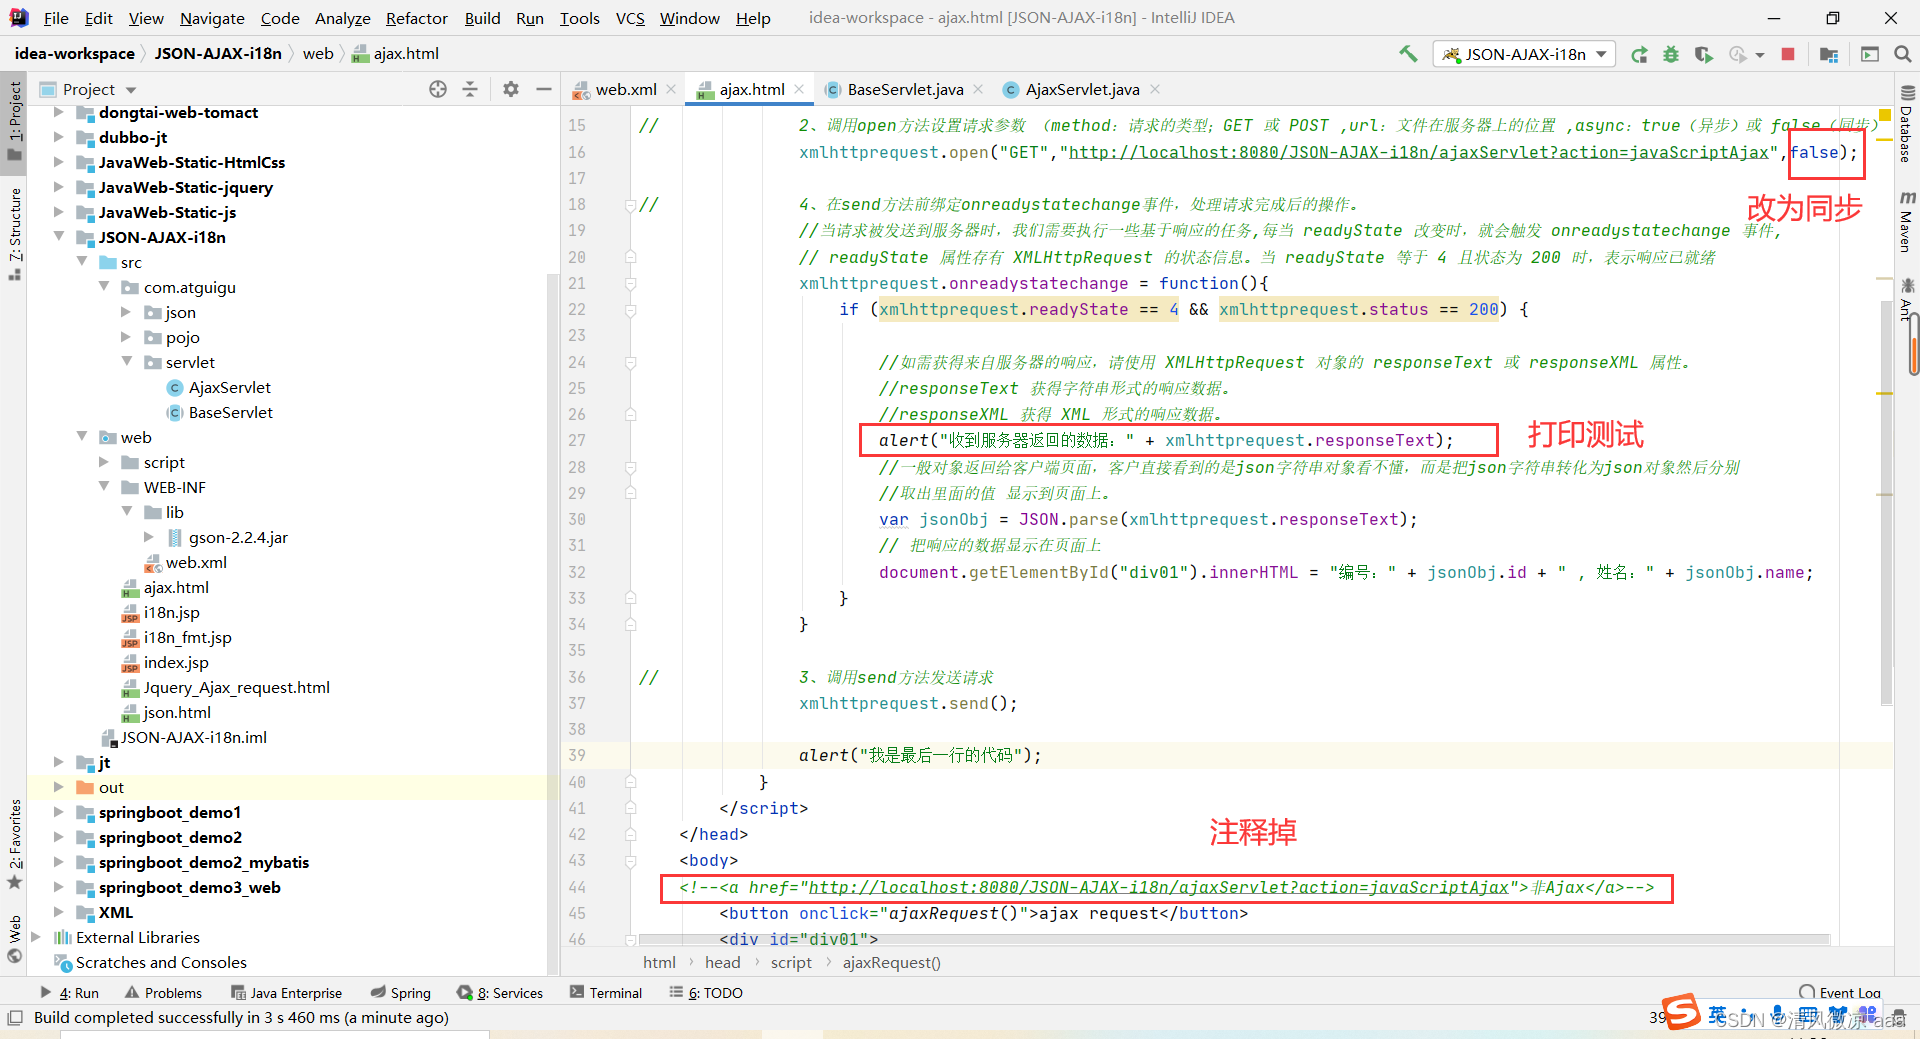This screenshot has height=1039, width=1920.
Task: Expand the json package
Action: (126, 312)
